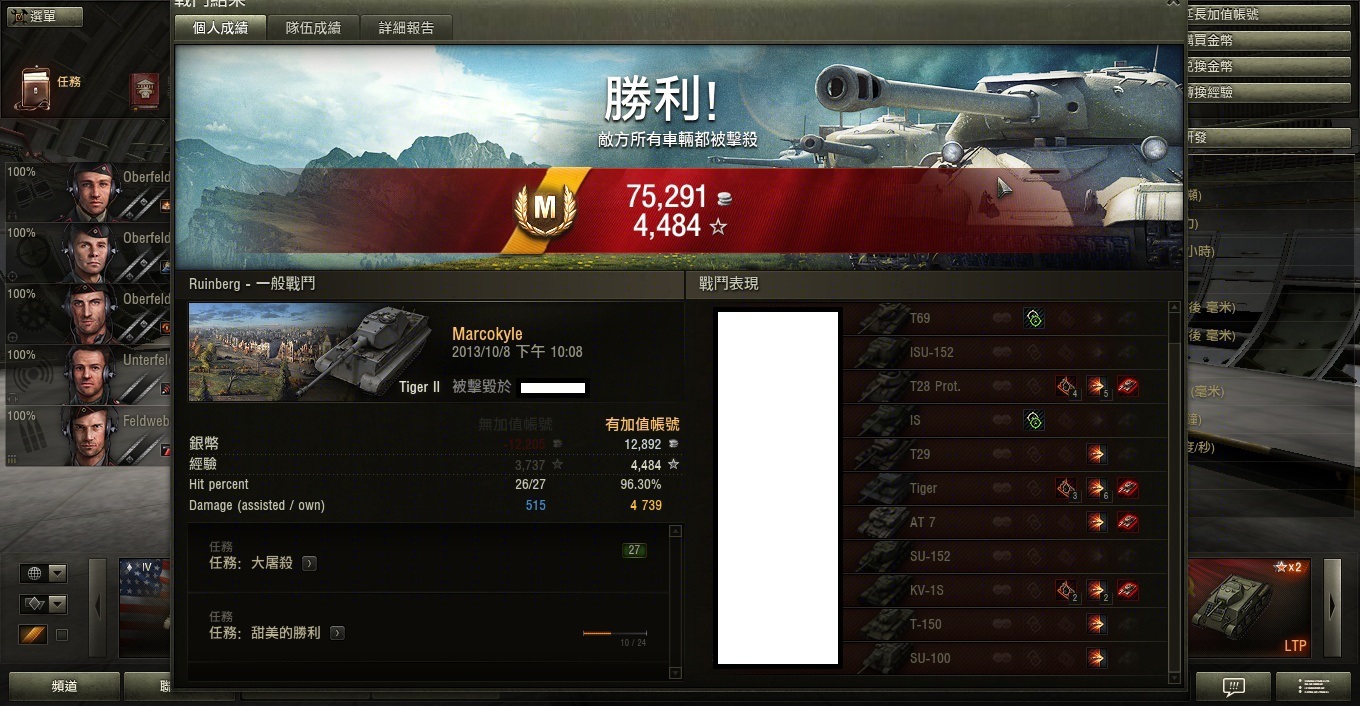The width and height of the screenshot is (1360, 706).
Task: Click the Mastery badge M icon
Action: point(545,208)
